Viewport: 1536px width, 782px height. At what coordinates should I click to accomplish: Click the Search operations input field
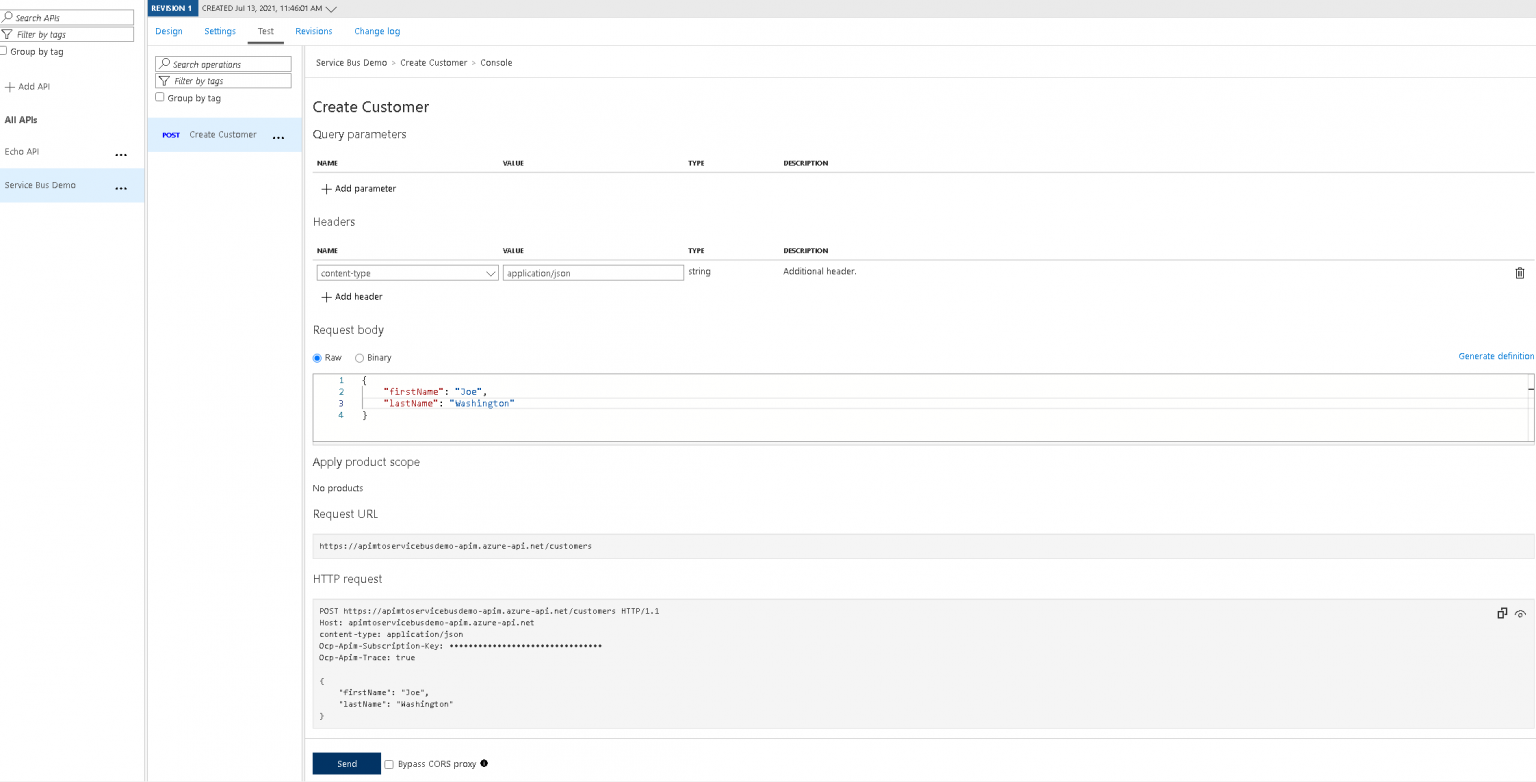point(222,63)
